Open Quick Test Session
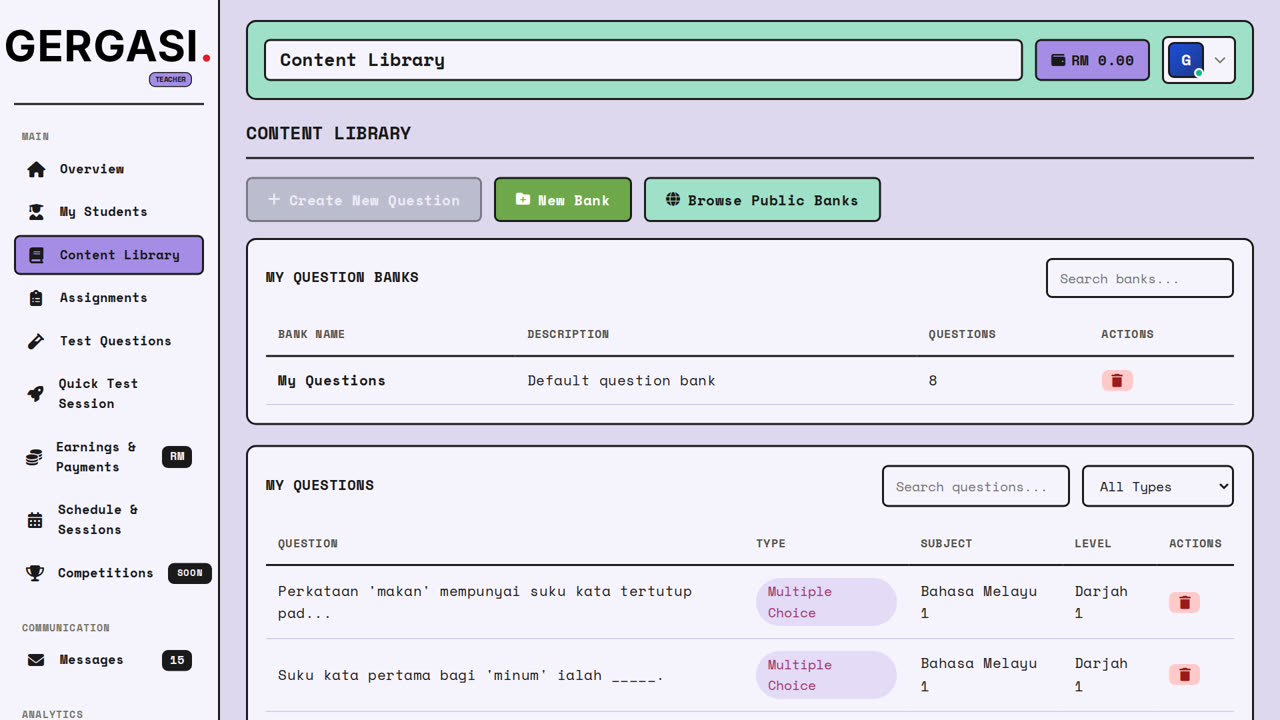This screenshot has width=1280, height=720. [x=109, y=394]
